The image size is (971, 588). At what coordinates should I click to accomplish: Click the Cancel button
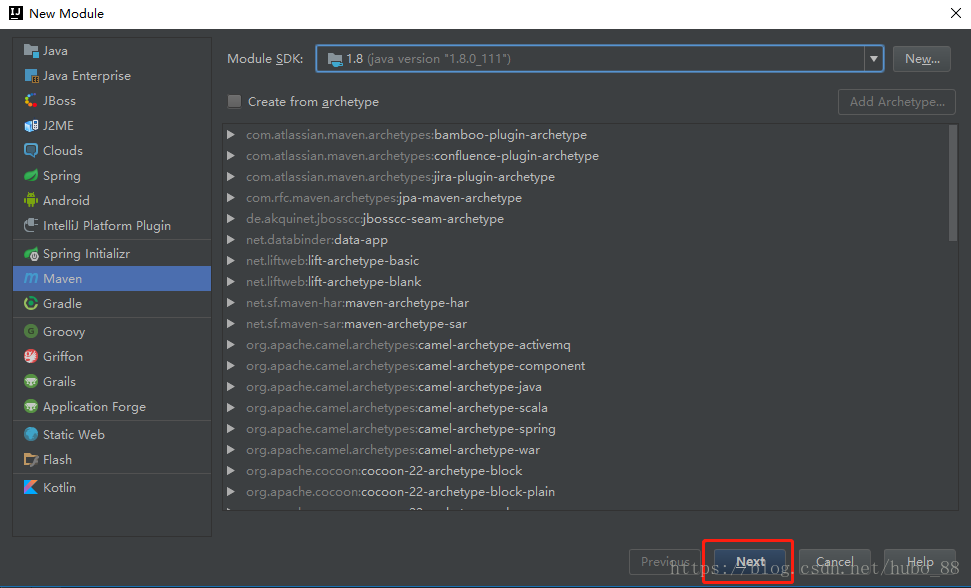pyautogui.click(x=834, y=562)
